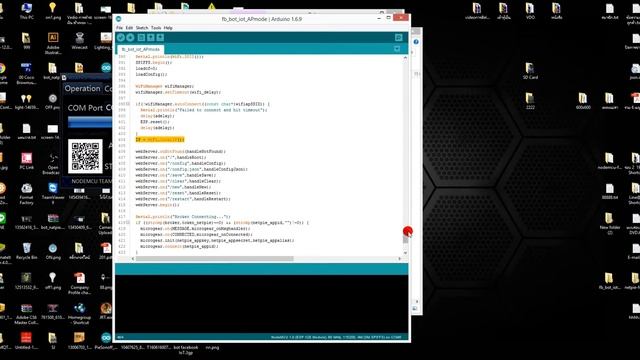
Task: Select the nn.png file label on desktop
Action: tap(212, 347)
